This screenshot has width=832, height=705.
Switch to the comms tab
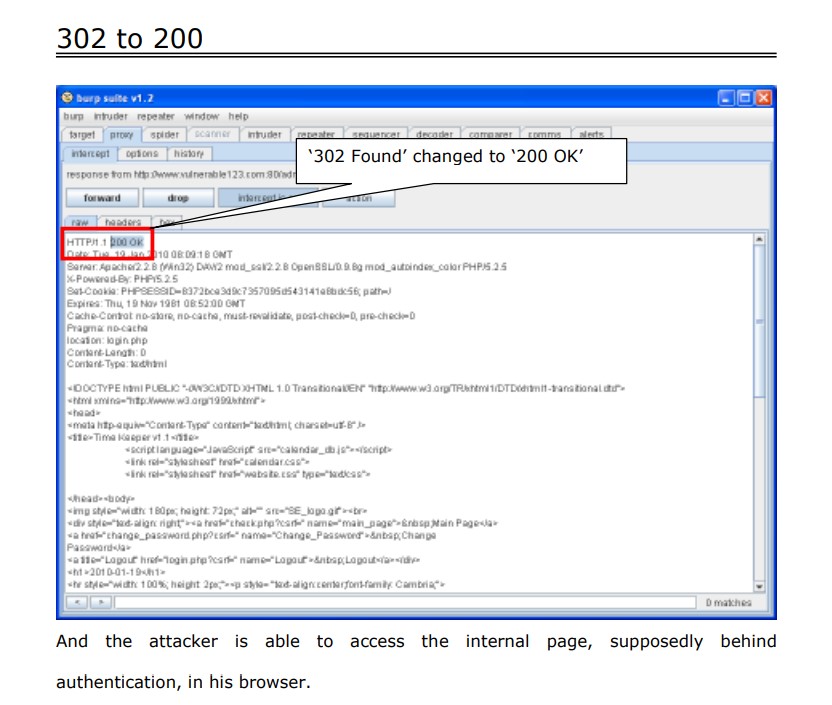[x=545, y=134]
